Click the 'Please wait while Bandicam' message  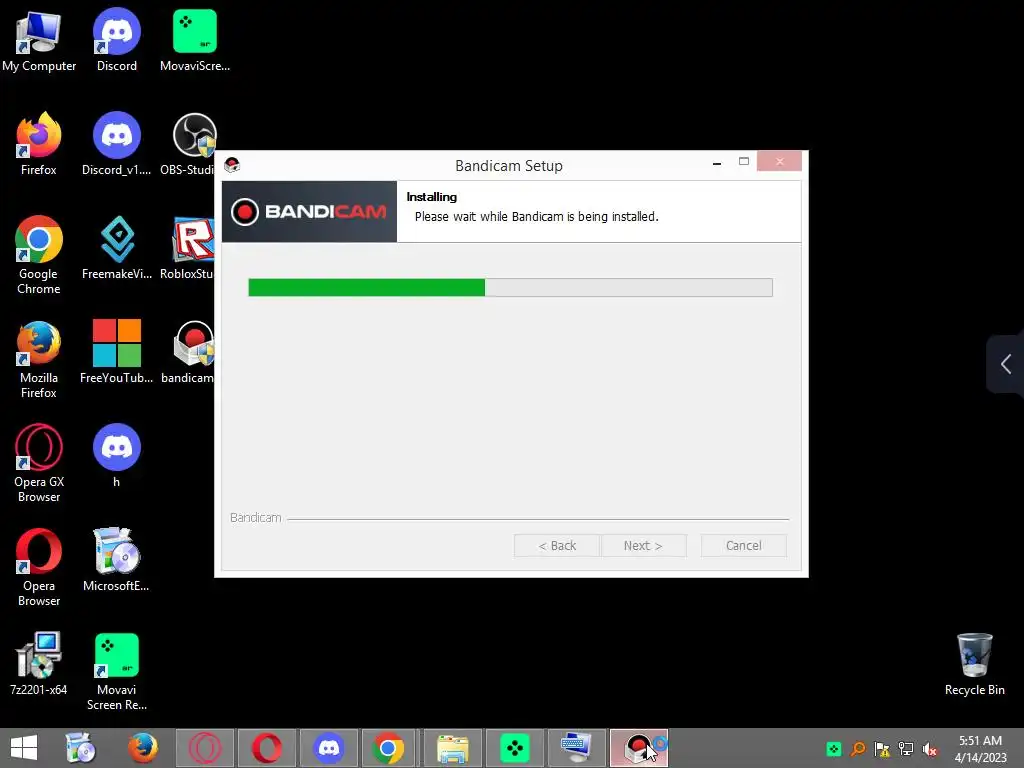[536, 217]
